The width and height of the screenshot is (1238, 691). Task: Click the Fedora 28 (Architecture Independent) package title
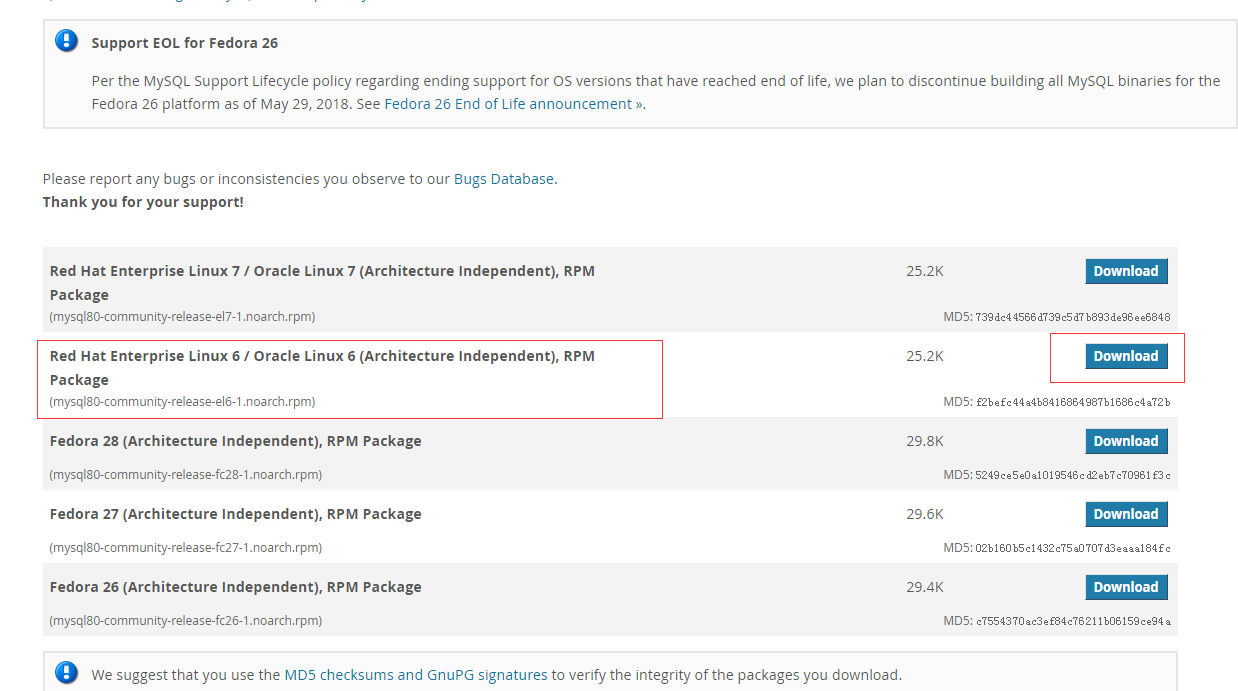236,441
